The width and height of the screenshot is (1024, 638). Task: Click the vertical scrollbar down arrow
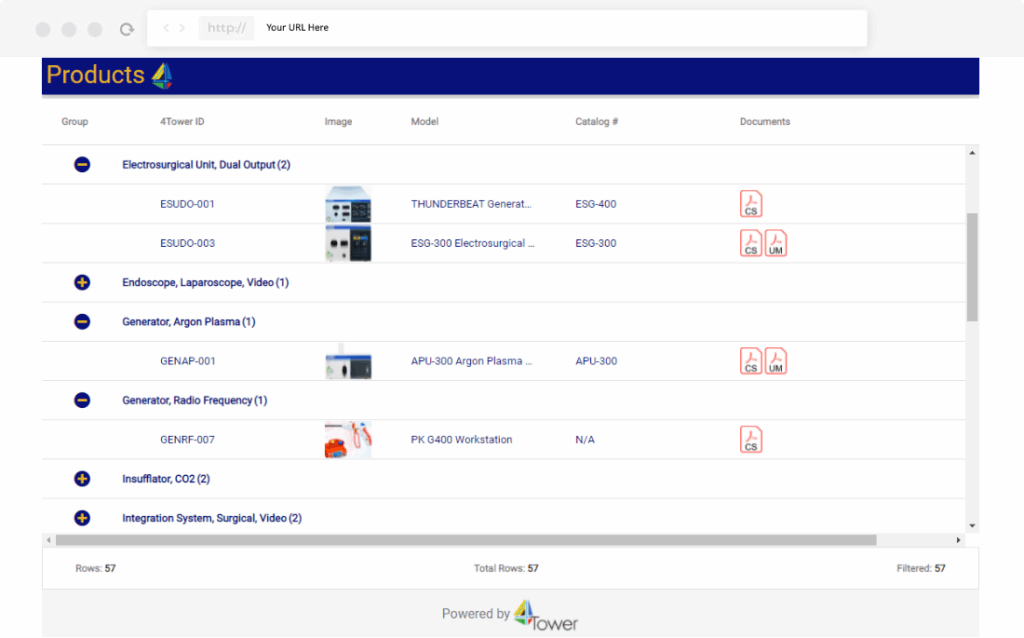tap(972, 526)
